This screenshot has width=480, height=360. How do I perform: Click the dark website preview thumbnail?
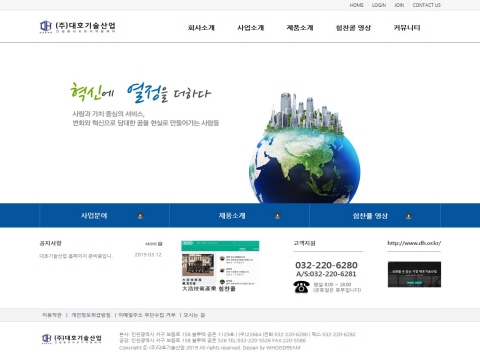(414, 274)
